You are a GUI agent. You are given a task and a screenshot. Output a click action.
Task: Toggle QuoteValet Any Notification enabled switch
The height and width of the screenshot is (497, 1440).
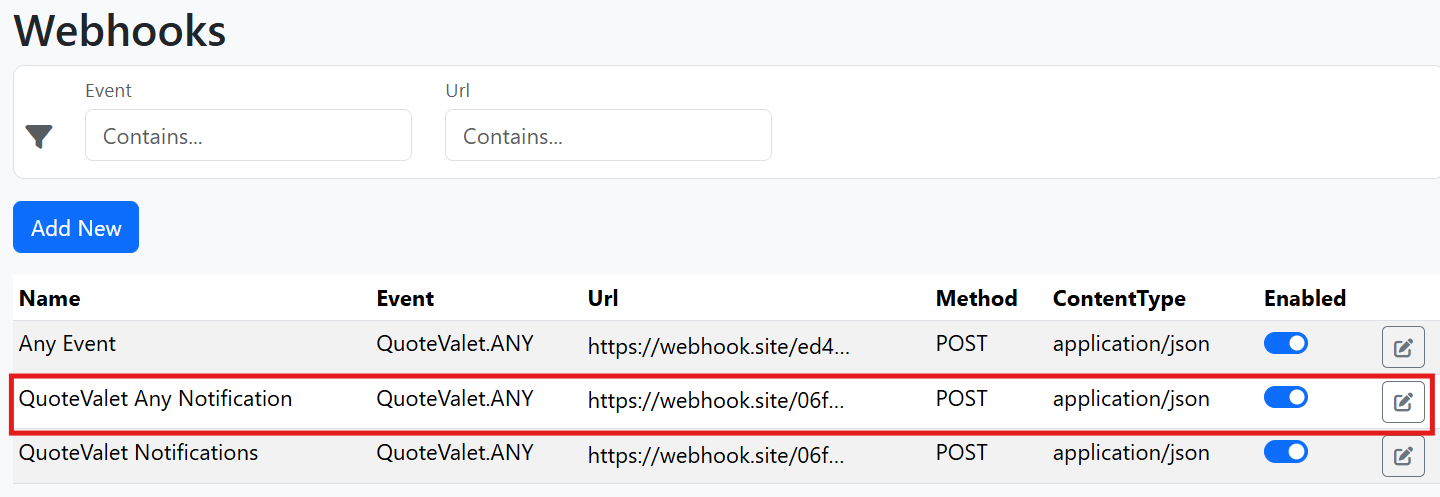click(1285, 398)
